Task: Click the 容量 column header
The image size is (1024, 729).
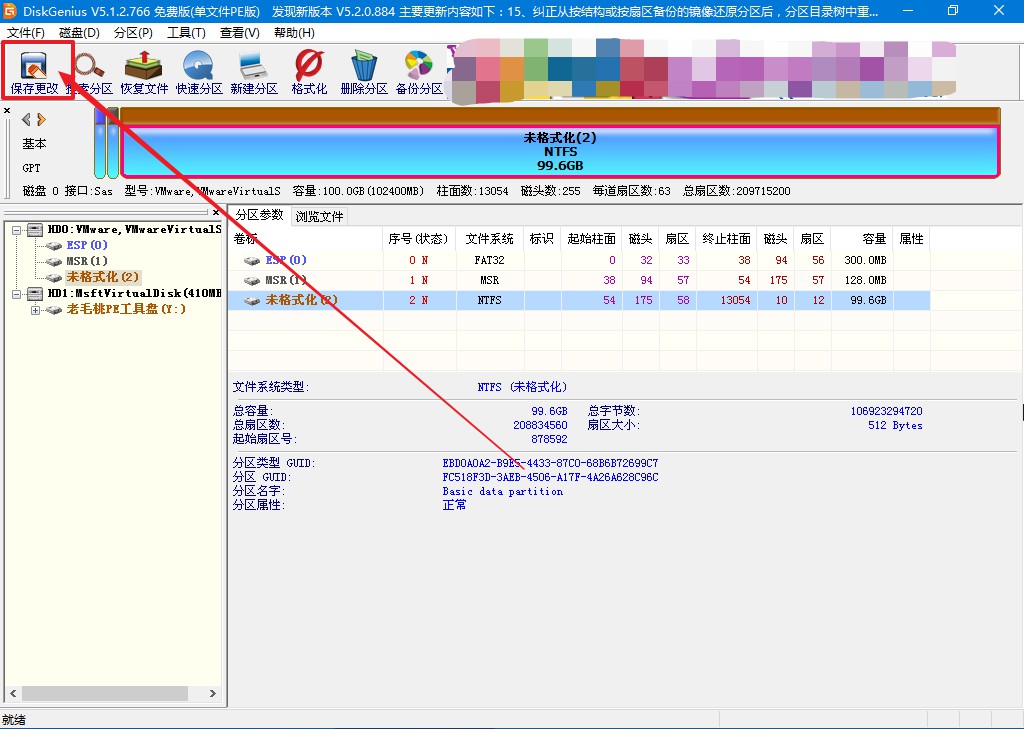Action: 861,239
